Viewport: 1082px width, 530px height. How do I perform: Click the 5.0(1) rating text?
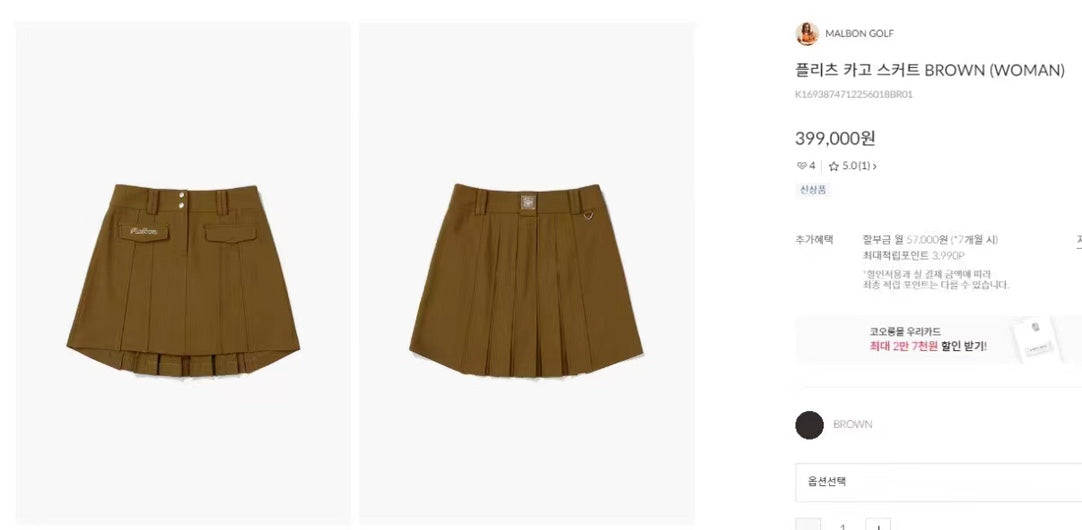tap(856, 166)
